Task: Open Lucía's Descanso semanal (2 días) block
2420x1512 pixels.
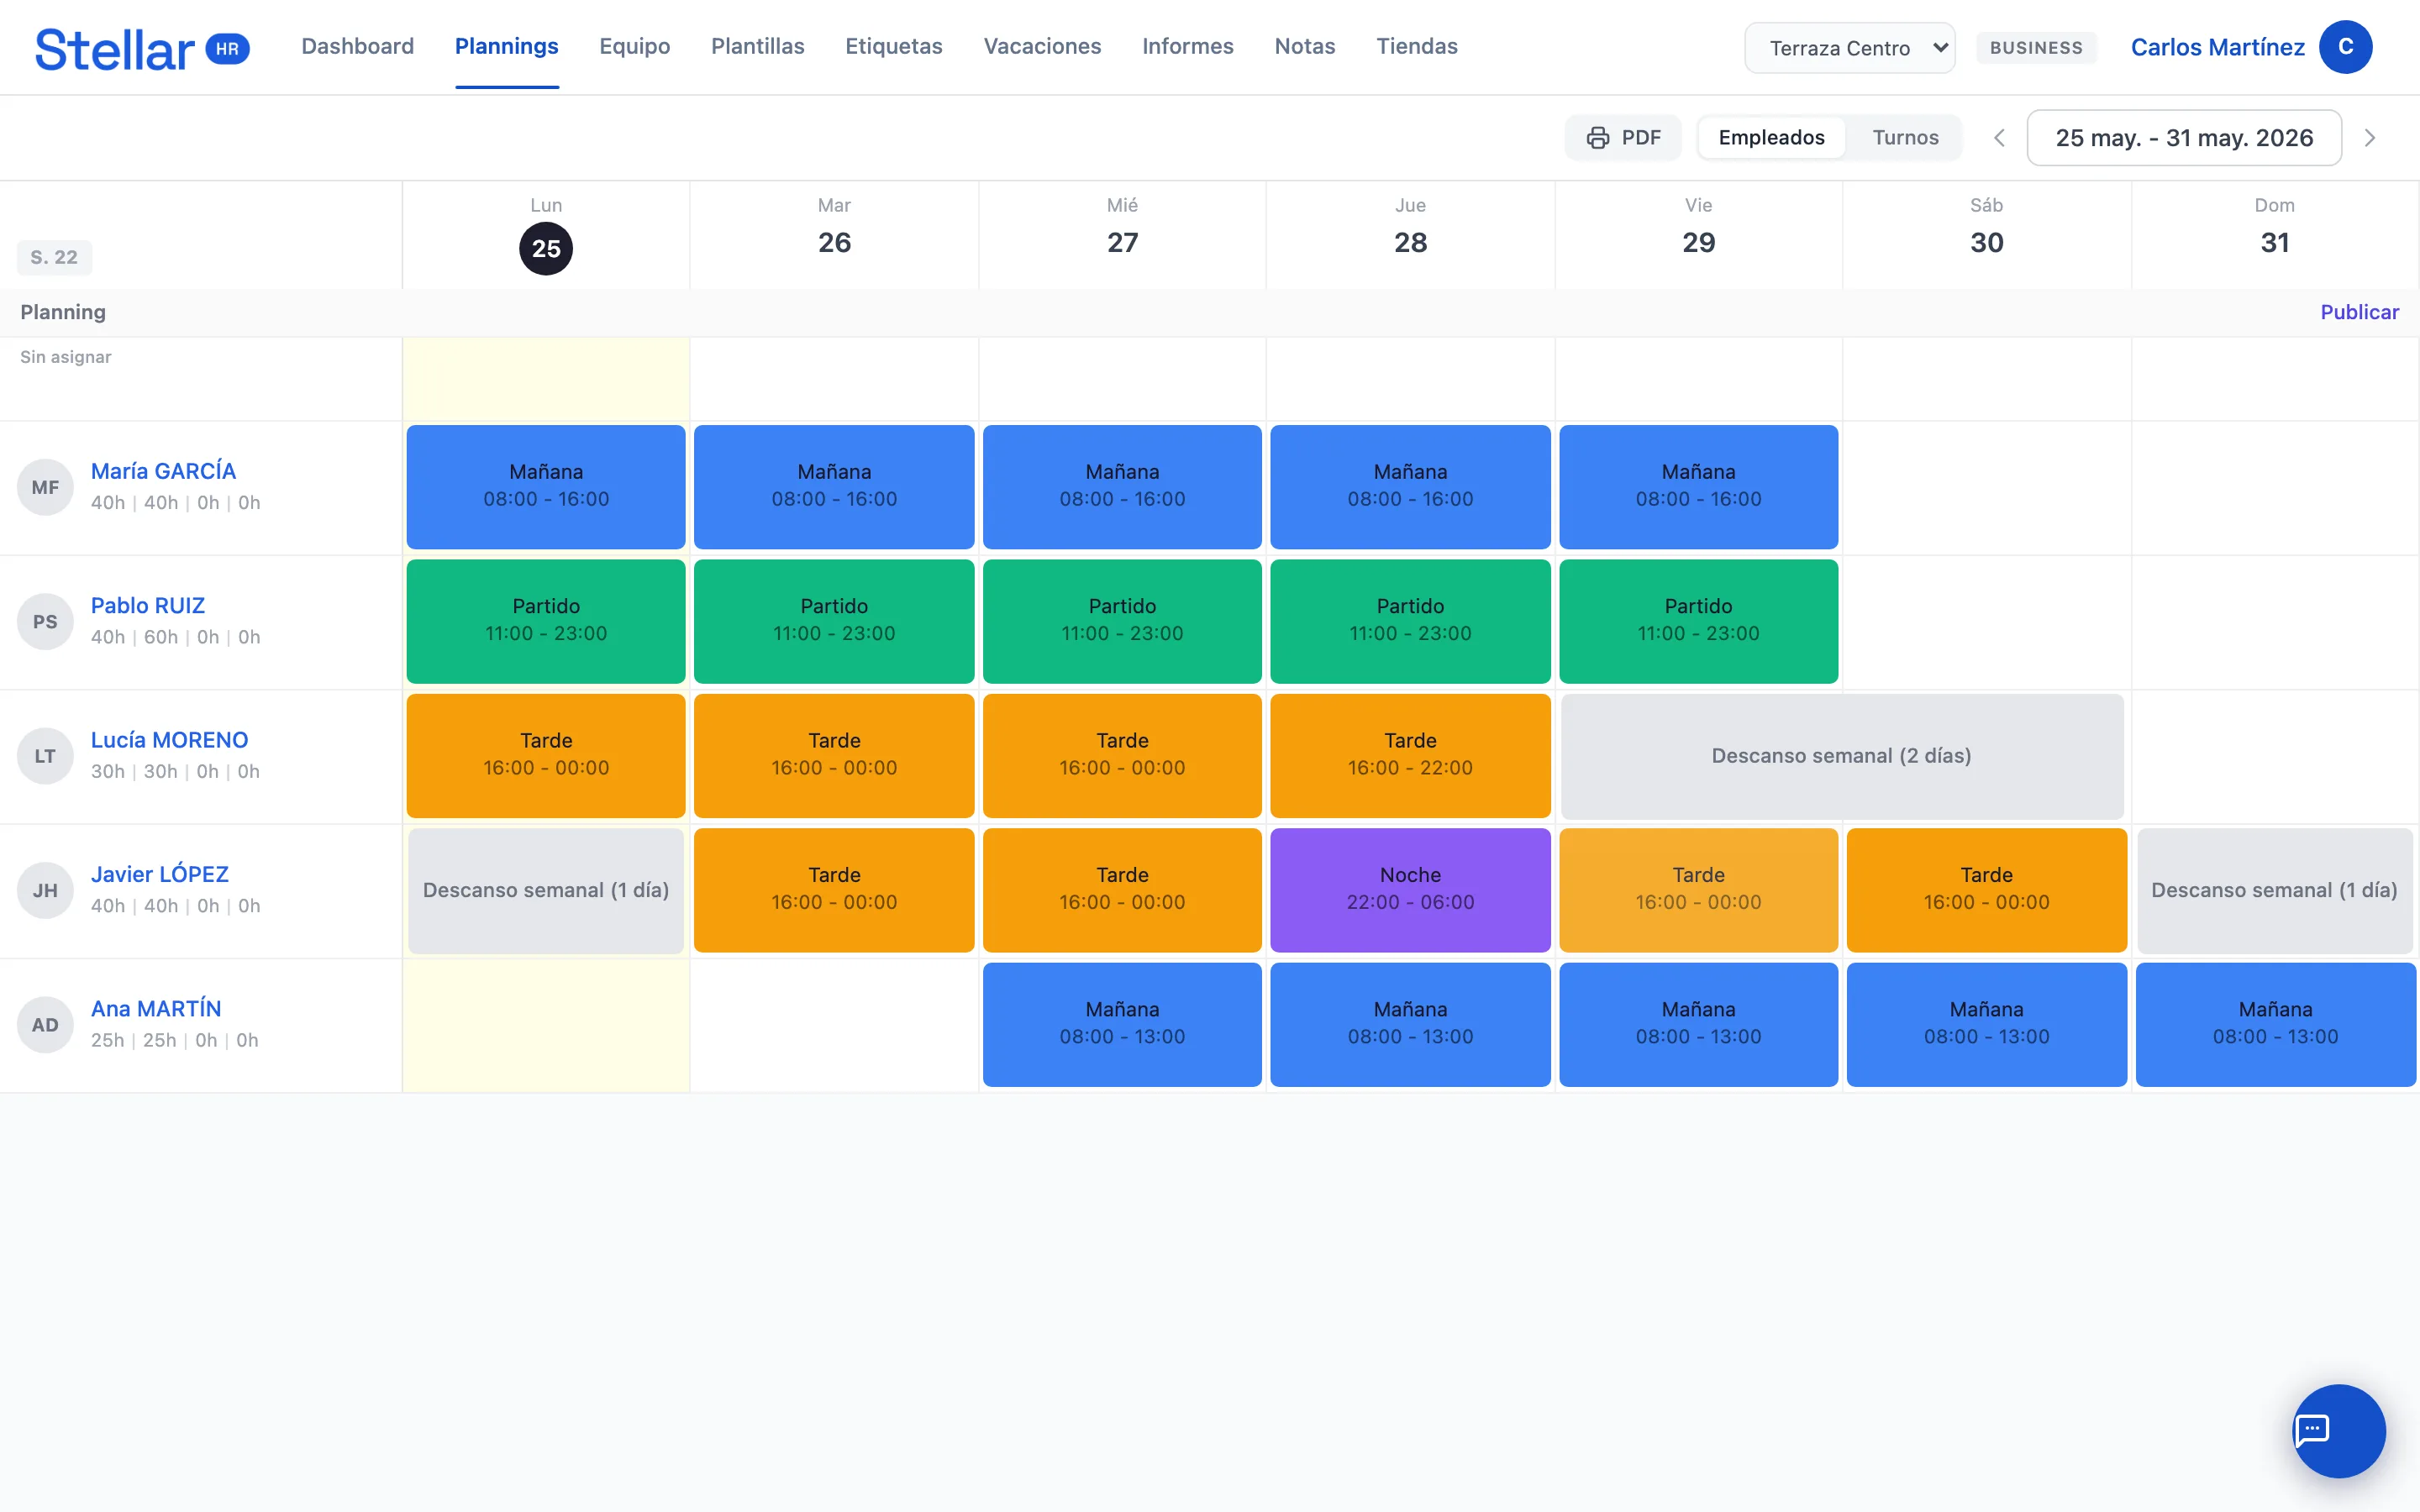Action: click(1842, 756)
